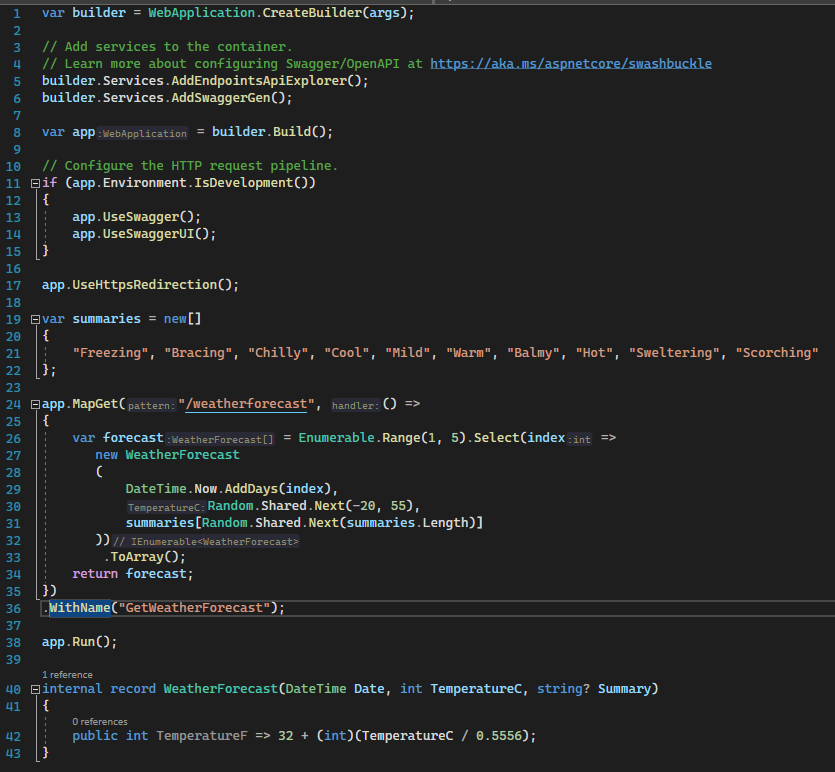The height and width of the screenshot is (772, 835).
Task: Collapse the MapGet lambda body
Action: click(x=35, y=404)
